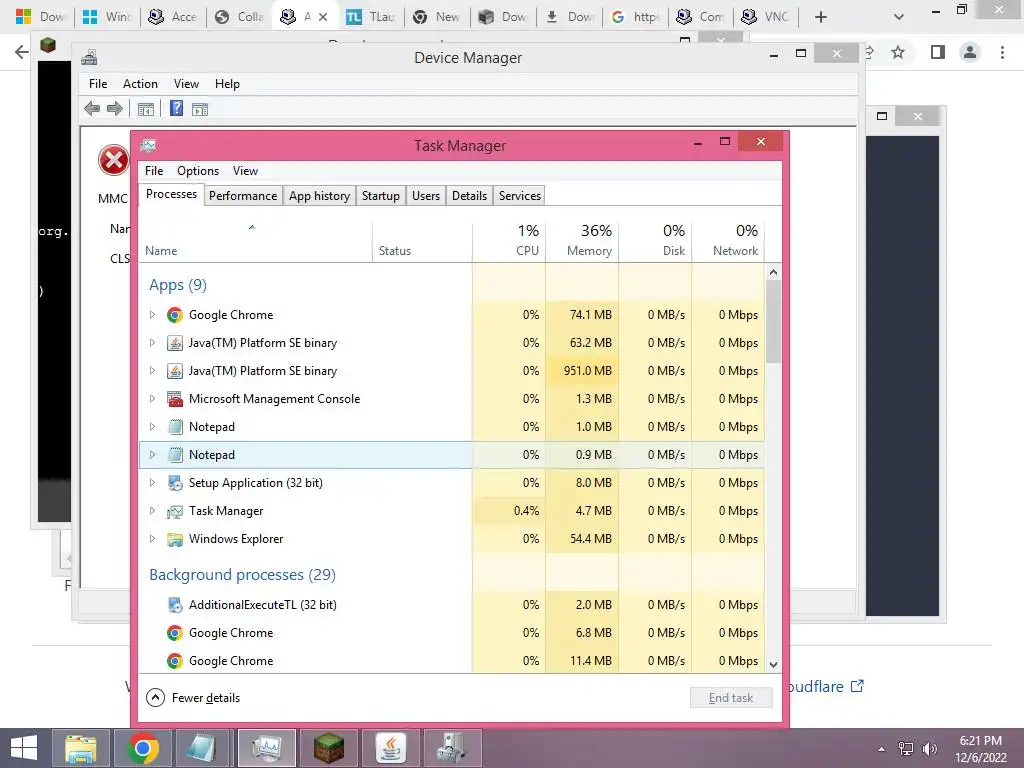The image size is (1024, 768).
Task: Open Device Manager View menu
Action: pyautogui.click(x=186, y=84)
